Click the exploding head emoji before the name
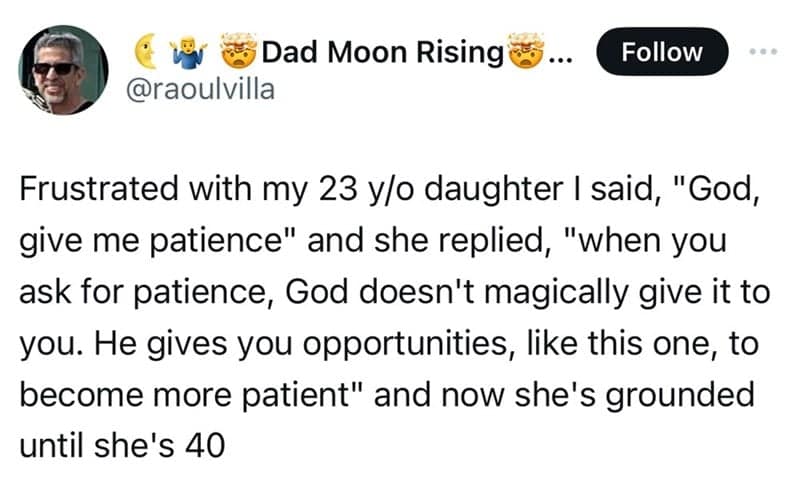The image size is (800, 491). tap(238, 51)
